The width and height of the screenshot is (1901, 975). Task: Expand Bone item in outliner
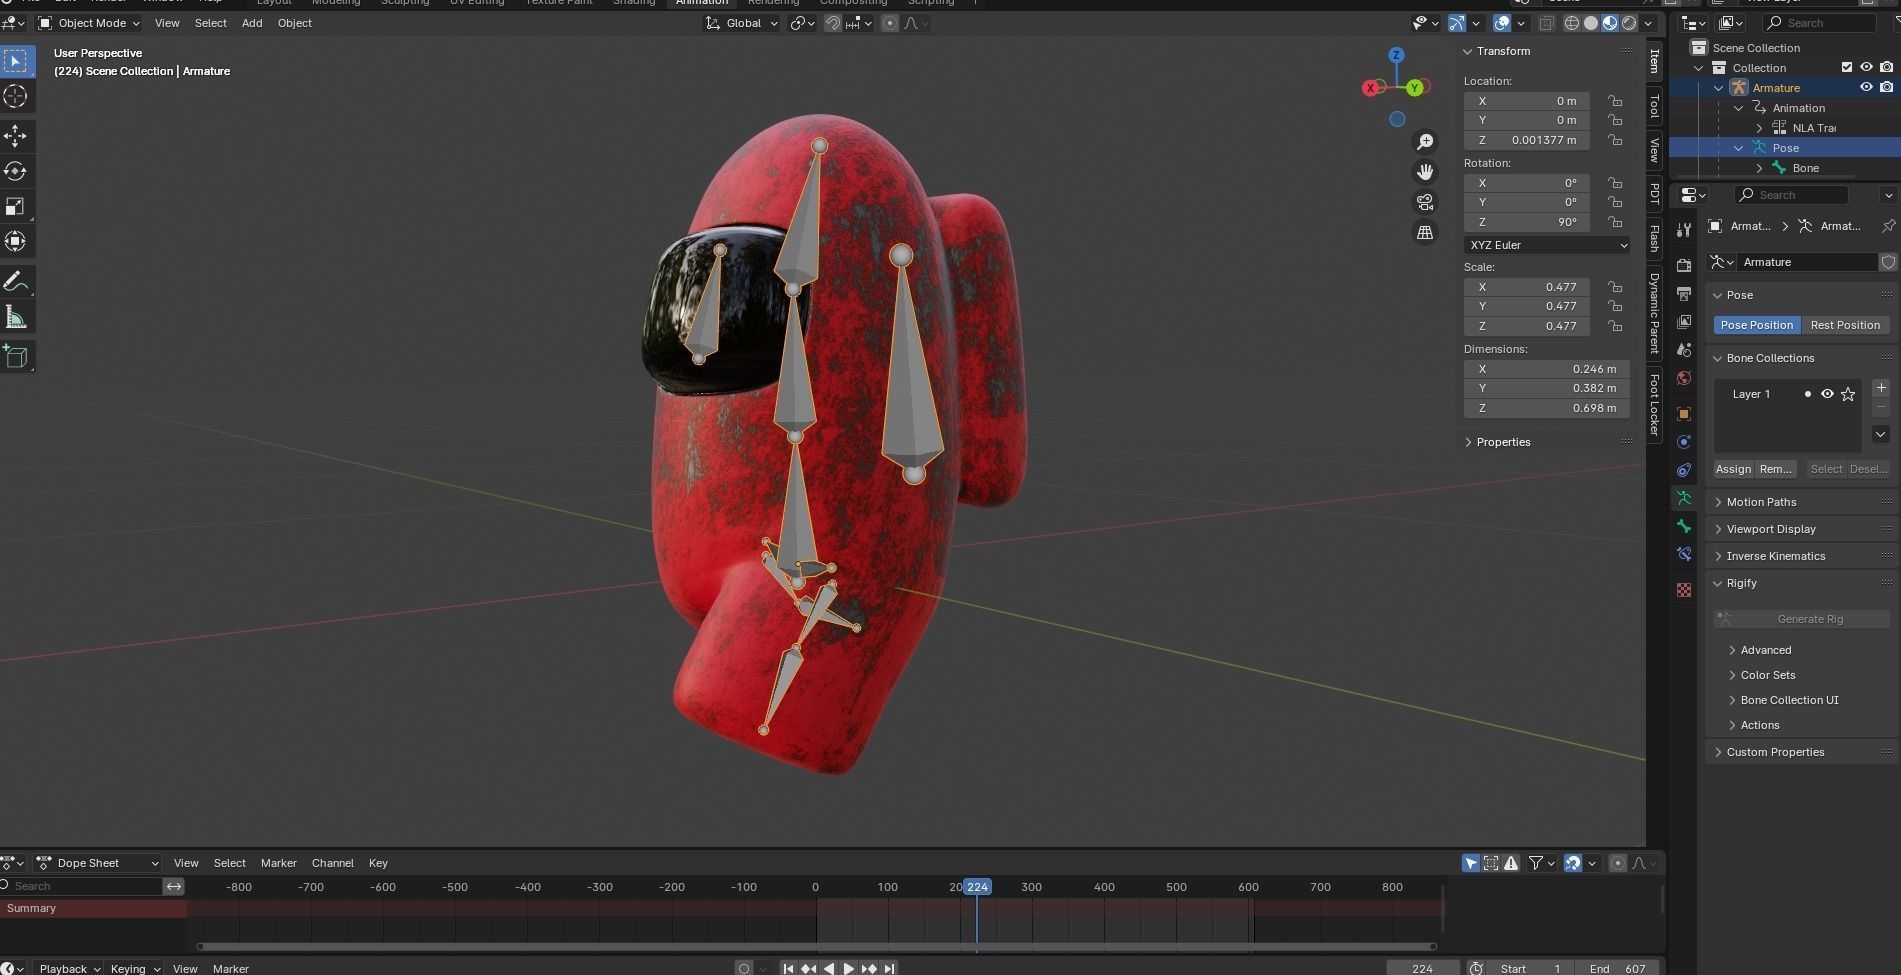click(x=1759, y=168)
